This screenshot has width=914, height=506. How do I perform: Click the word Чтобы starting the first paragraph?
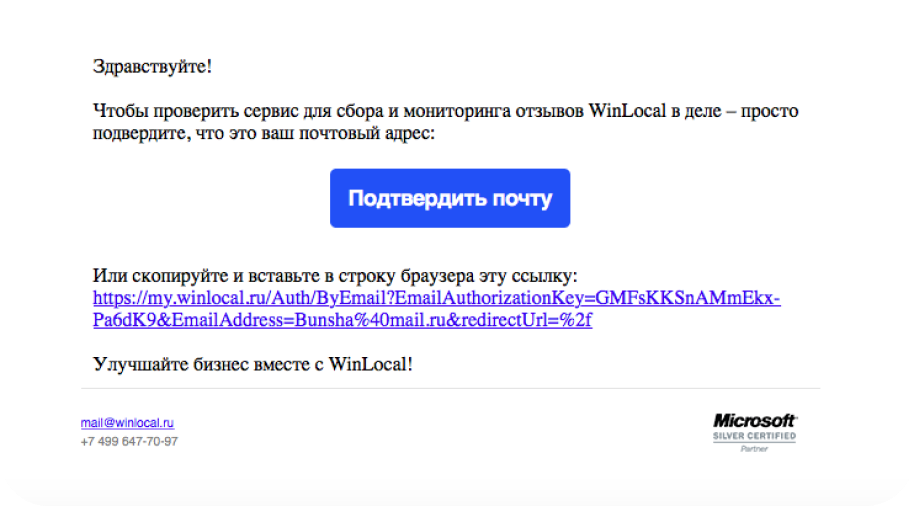[118, 111]
